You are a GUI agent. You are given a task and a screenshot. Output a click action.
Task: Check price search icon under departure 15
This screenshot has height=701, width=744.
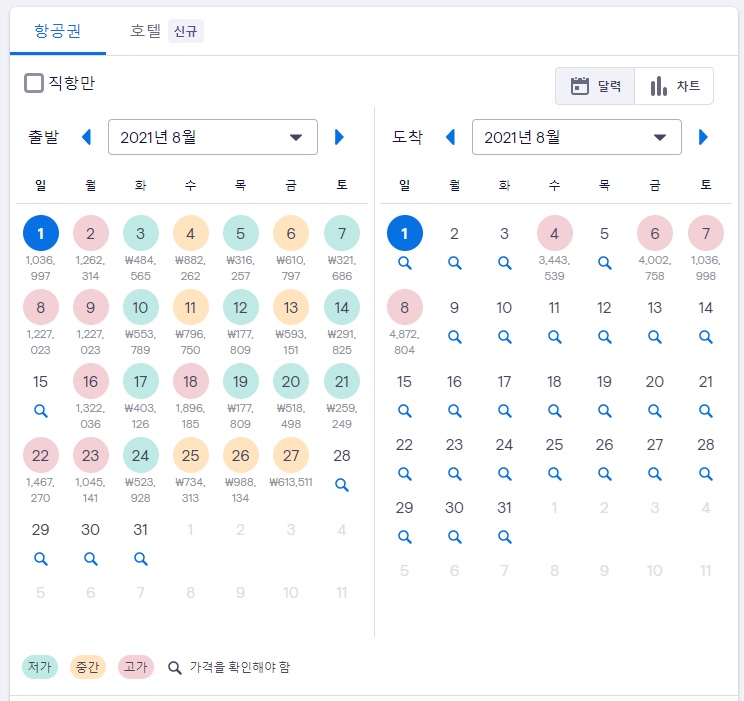point(41,411)
